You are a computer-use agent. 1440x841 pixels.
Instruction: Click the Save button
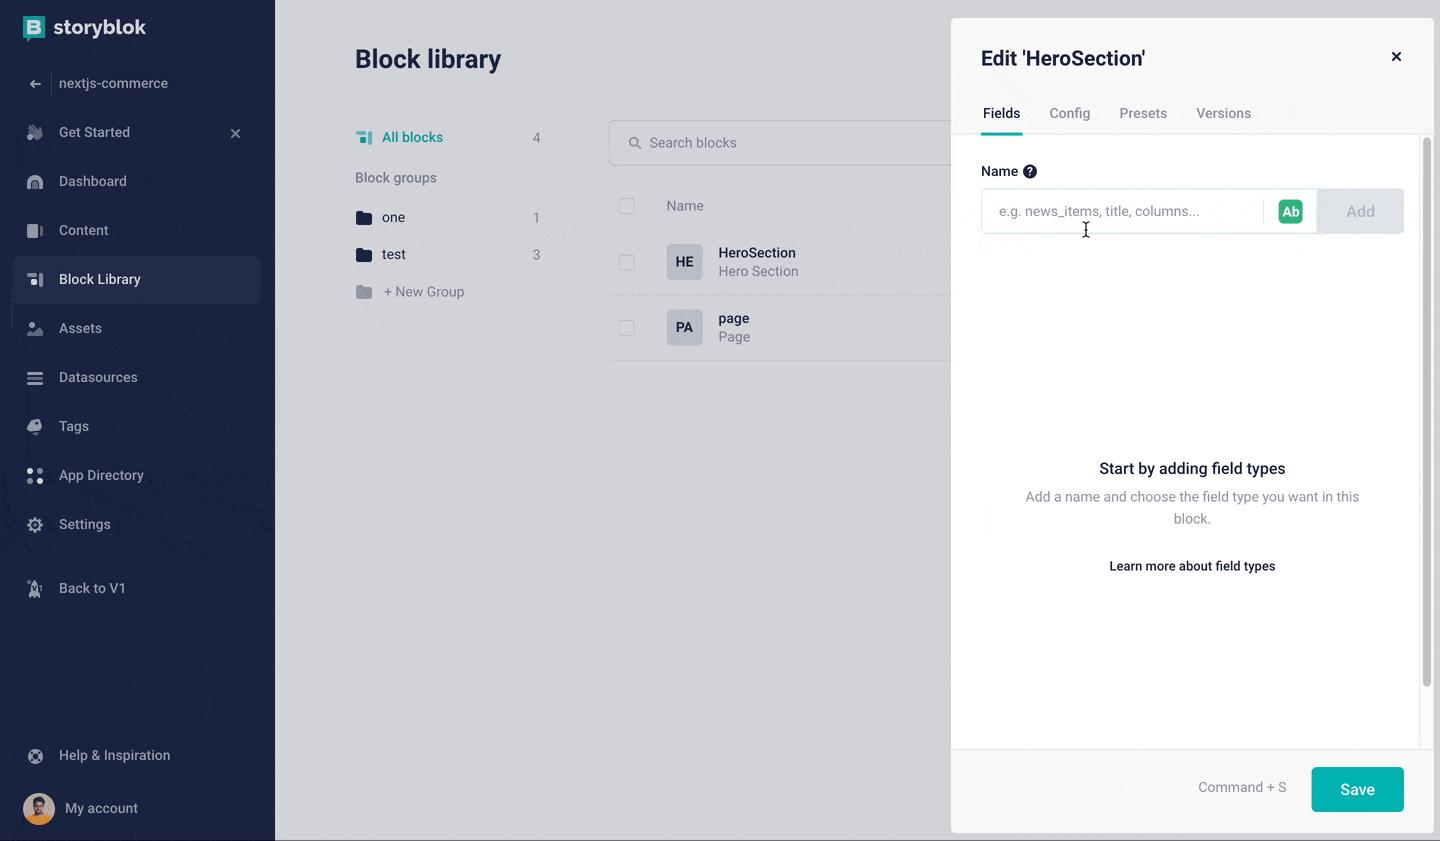1357,790
